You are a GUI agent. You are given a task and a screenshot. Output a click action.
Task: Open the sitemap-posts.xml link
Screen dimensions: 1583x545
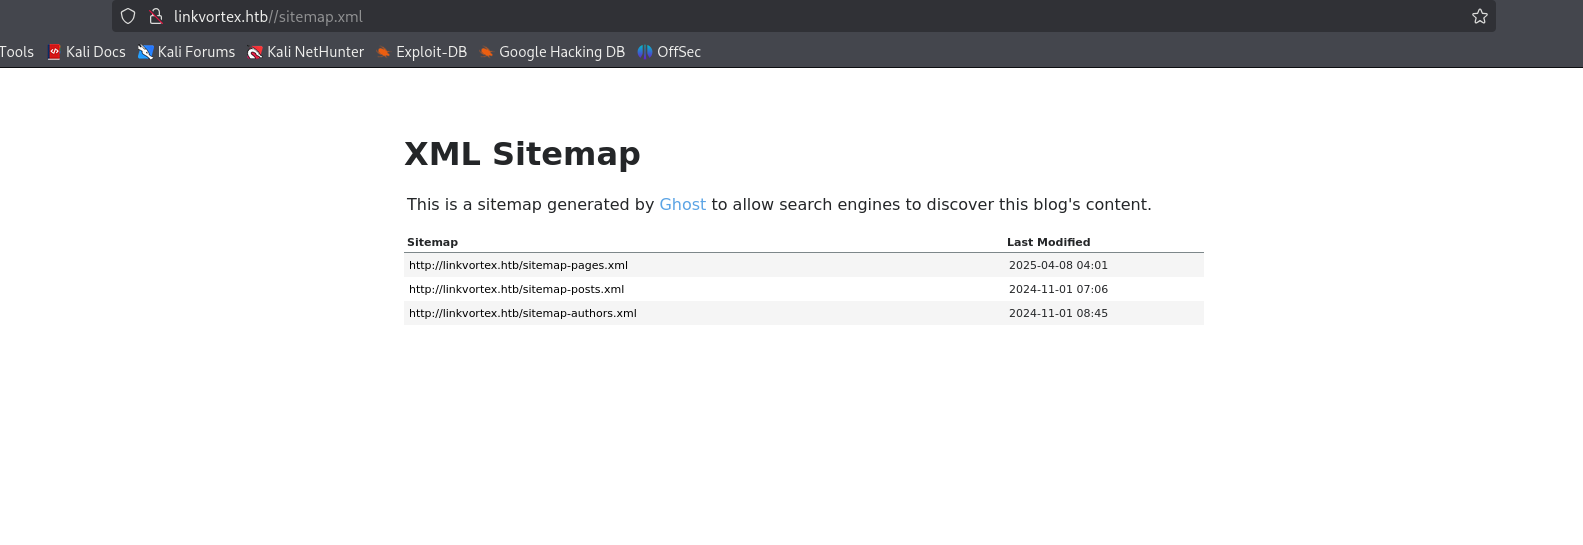[516, 289]
